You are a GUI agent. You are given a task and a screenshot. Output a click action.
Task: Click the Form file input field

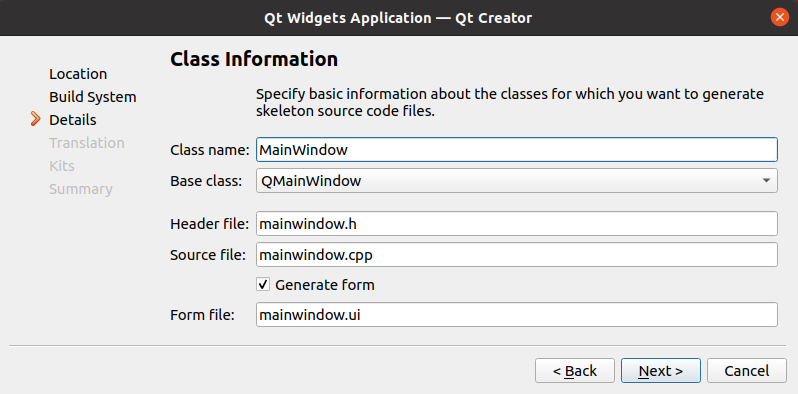tap(517, 315)
